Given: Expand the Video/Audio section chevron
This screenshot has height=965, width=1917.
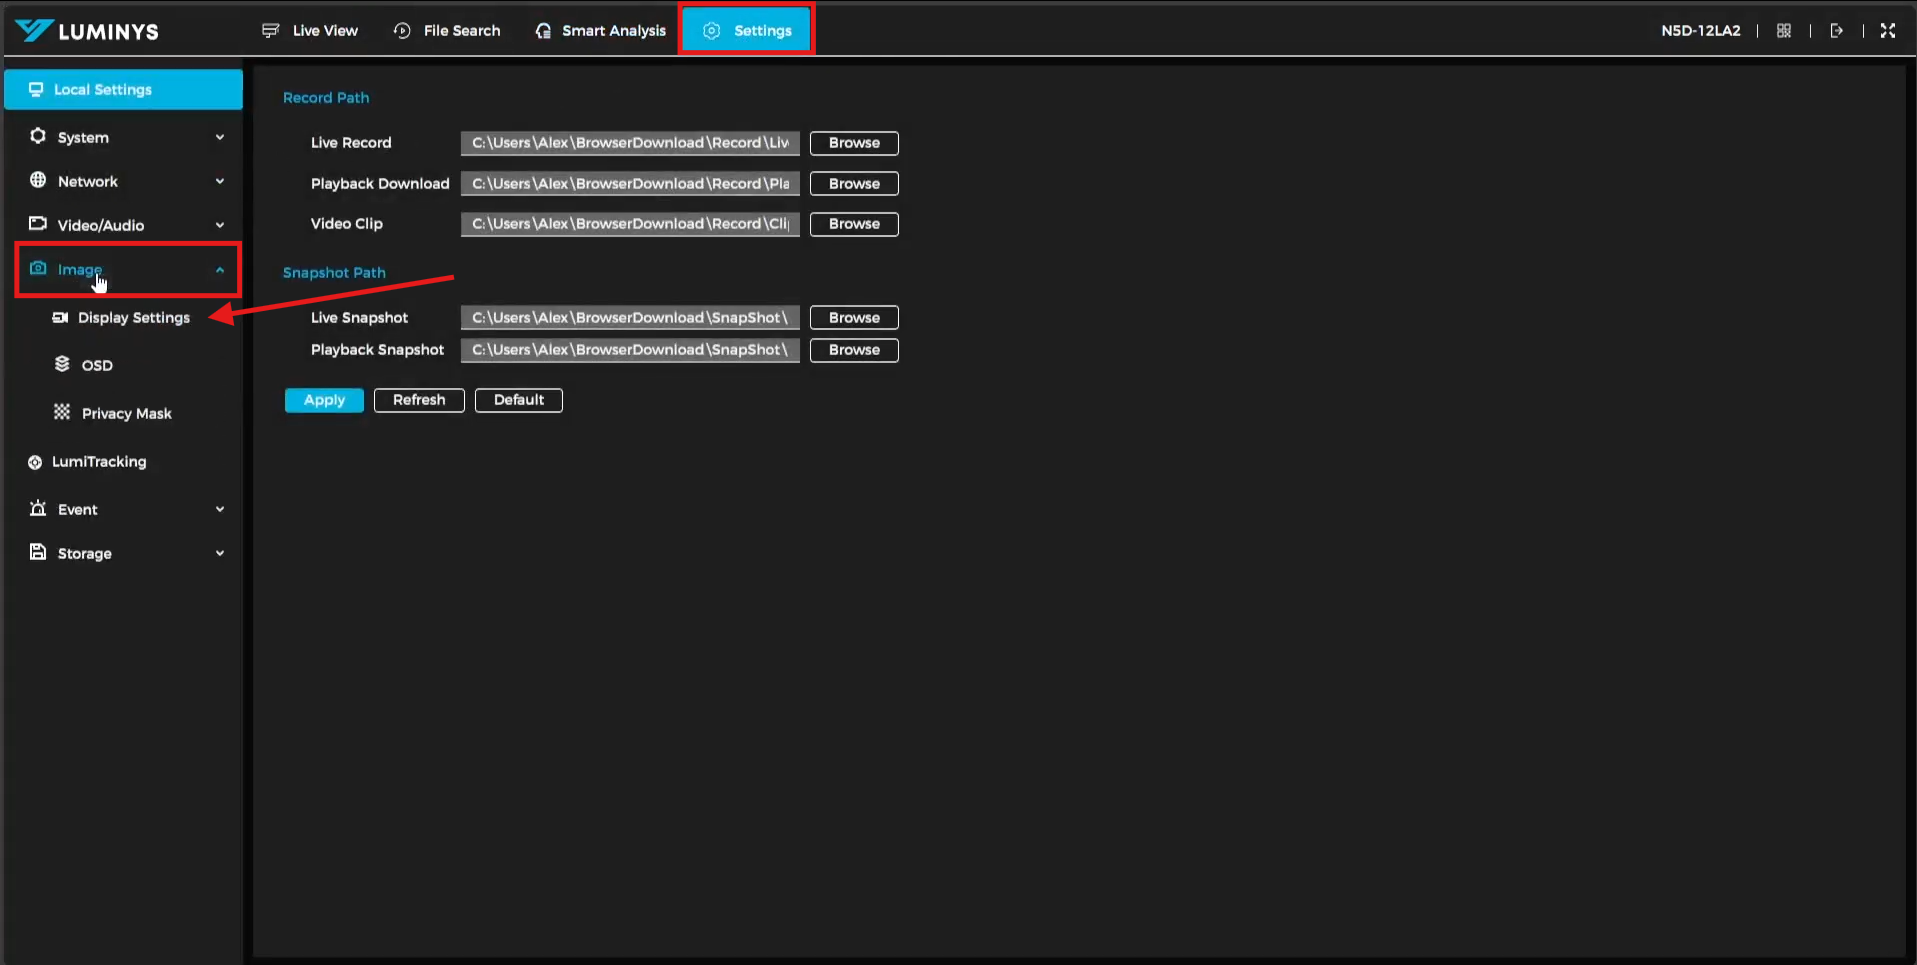Looking at the screenshot, I should pyautogui.click(x=220, y=225).
